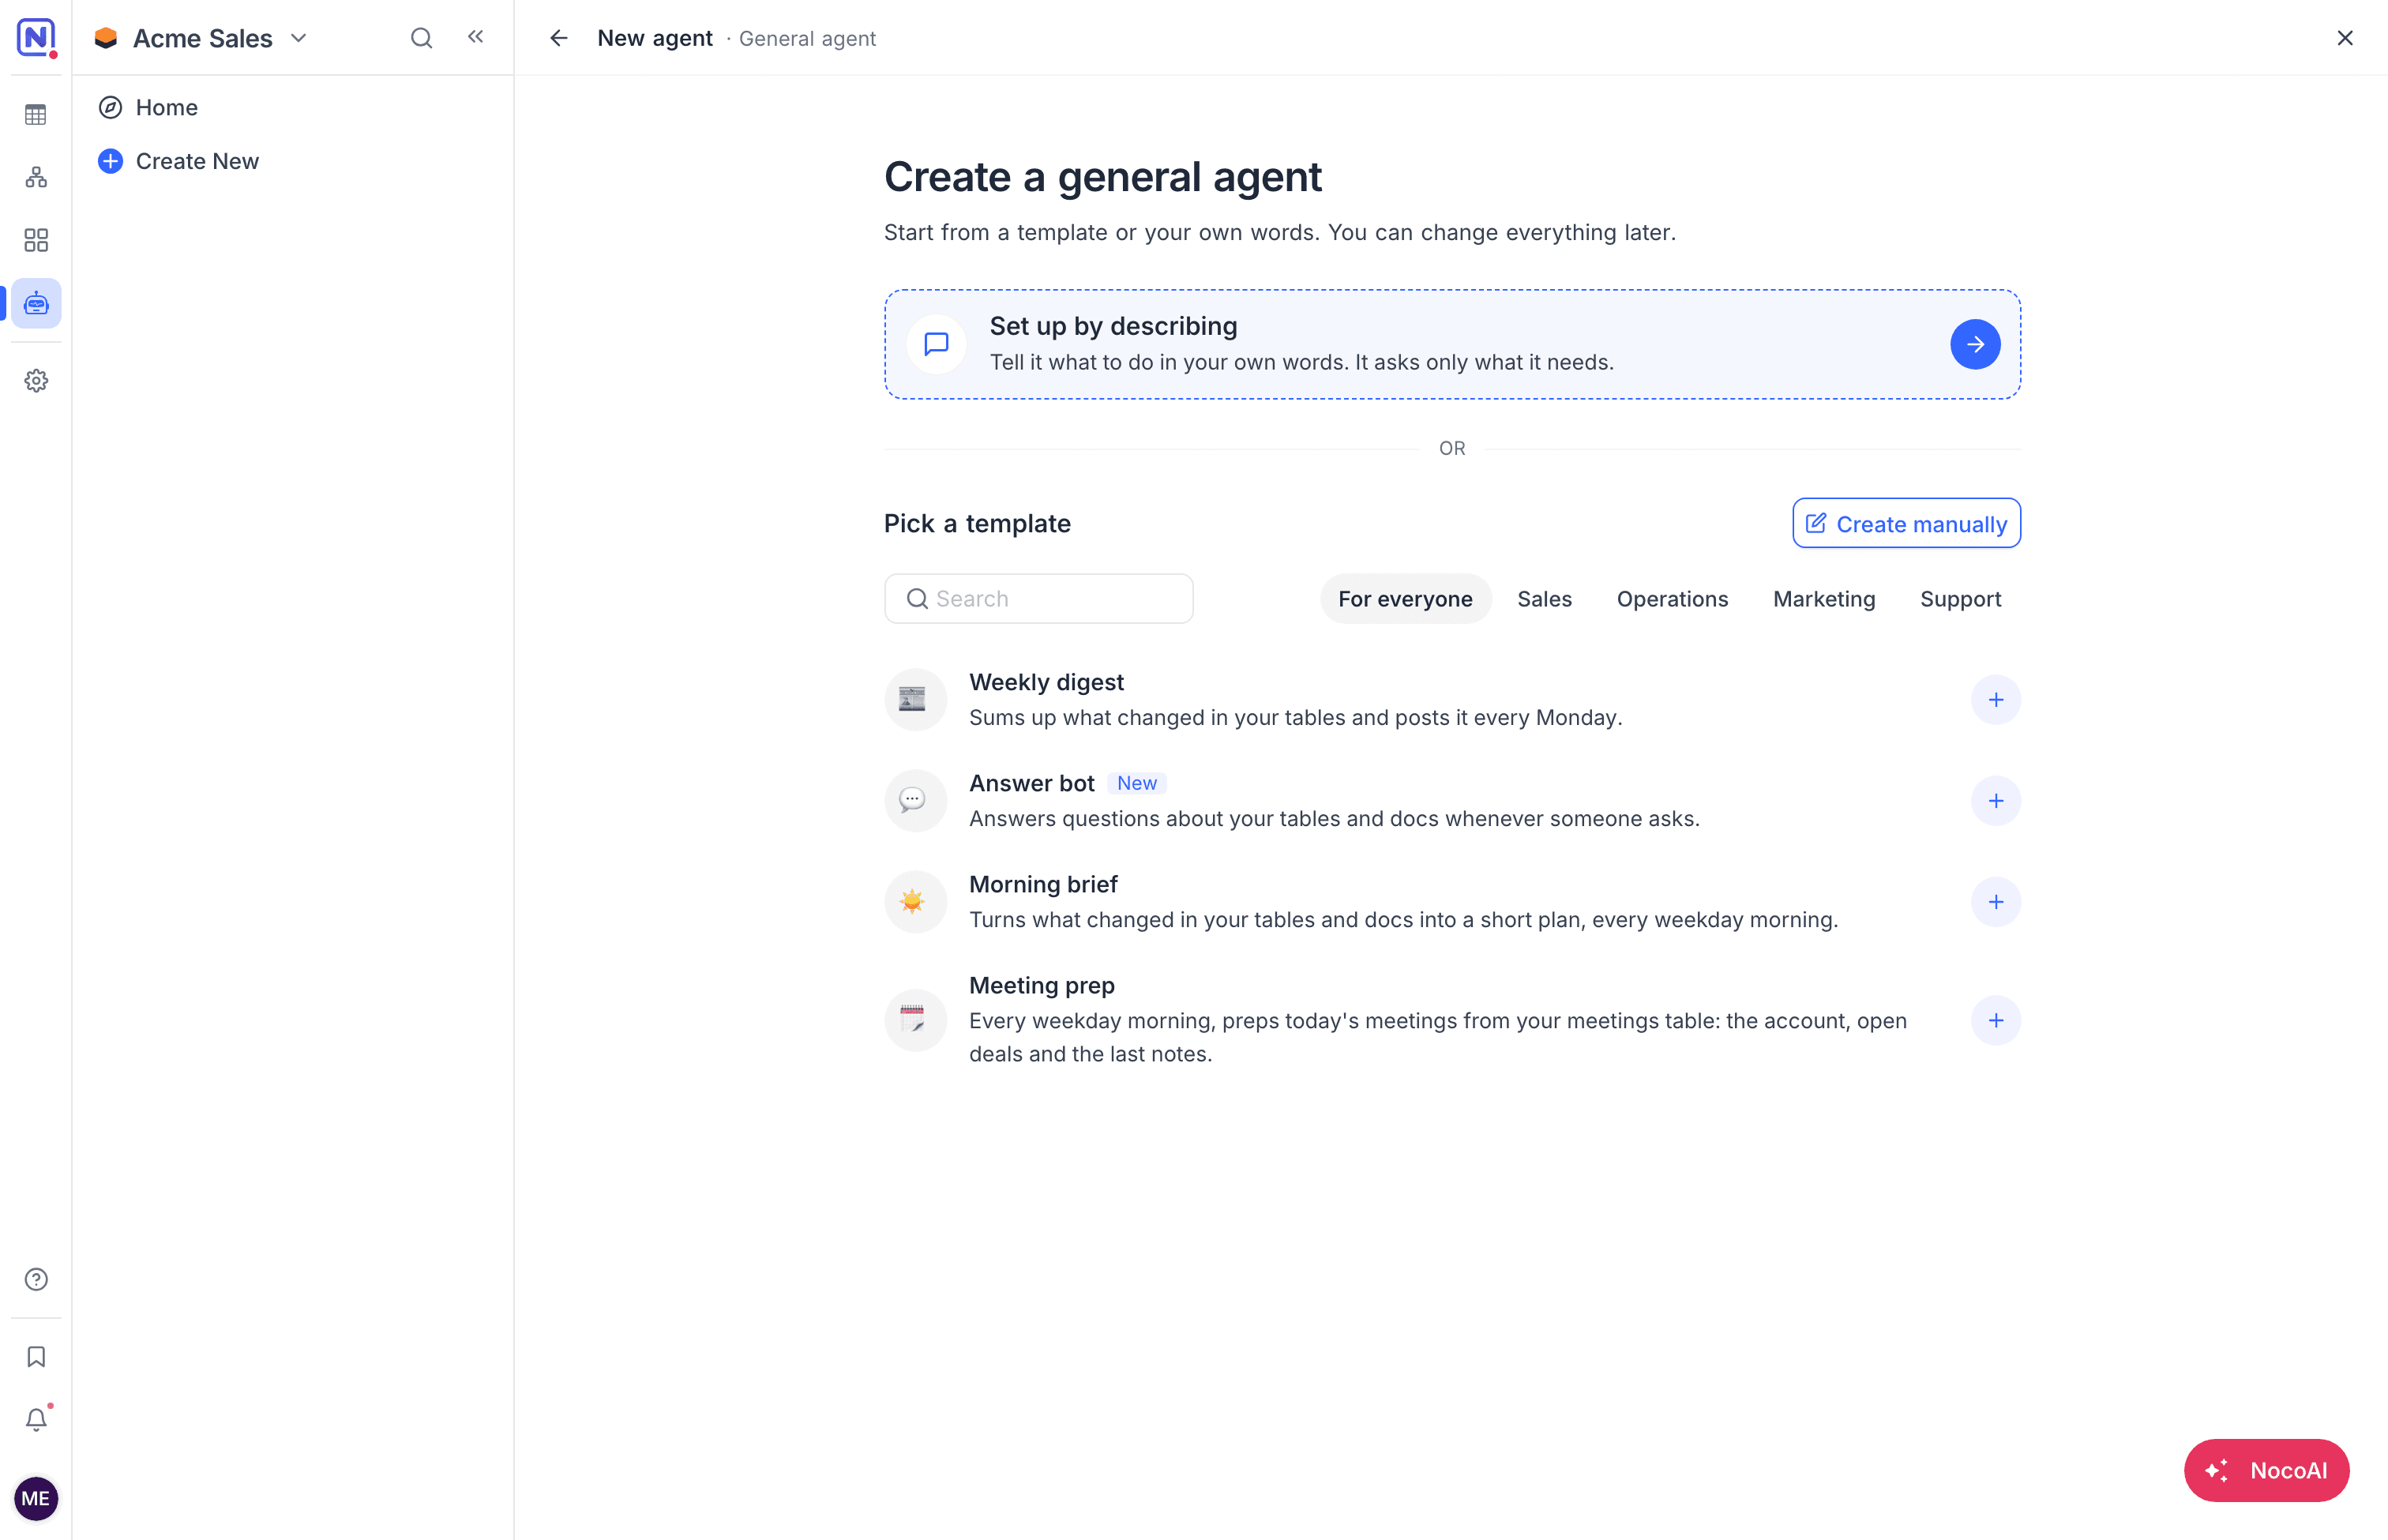This screenshot has width=2388, height=1540.
Task: Go back using the left arrow
Action: pos(559,38)
